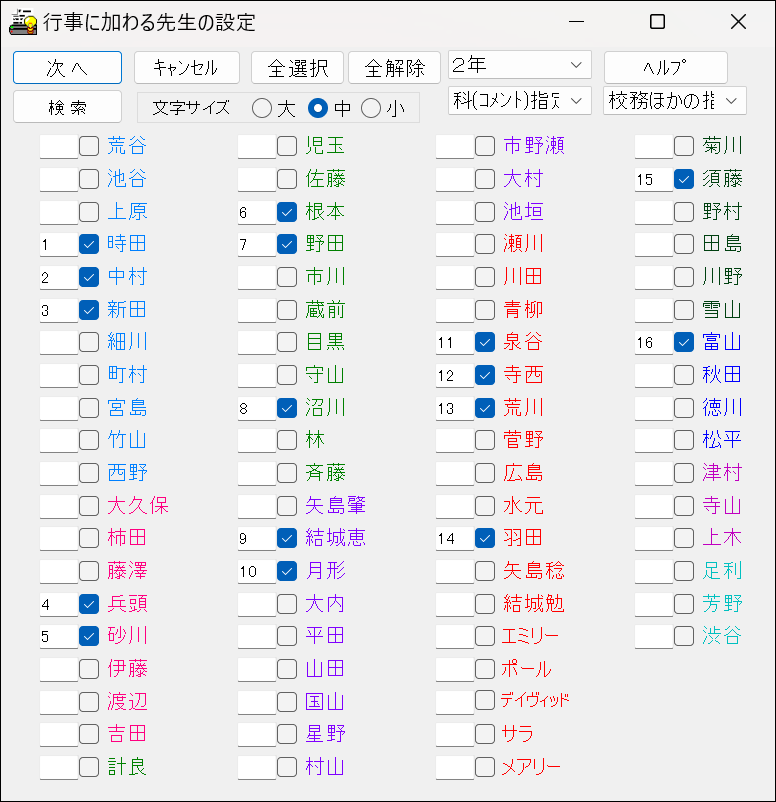Click the 検索 button
Image resolution: width=776 pixels, height=802 pixels.
click(68, 107)
